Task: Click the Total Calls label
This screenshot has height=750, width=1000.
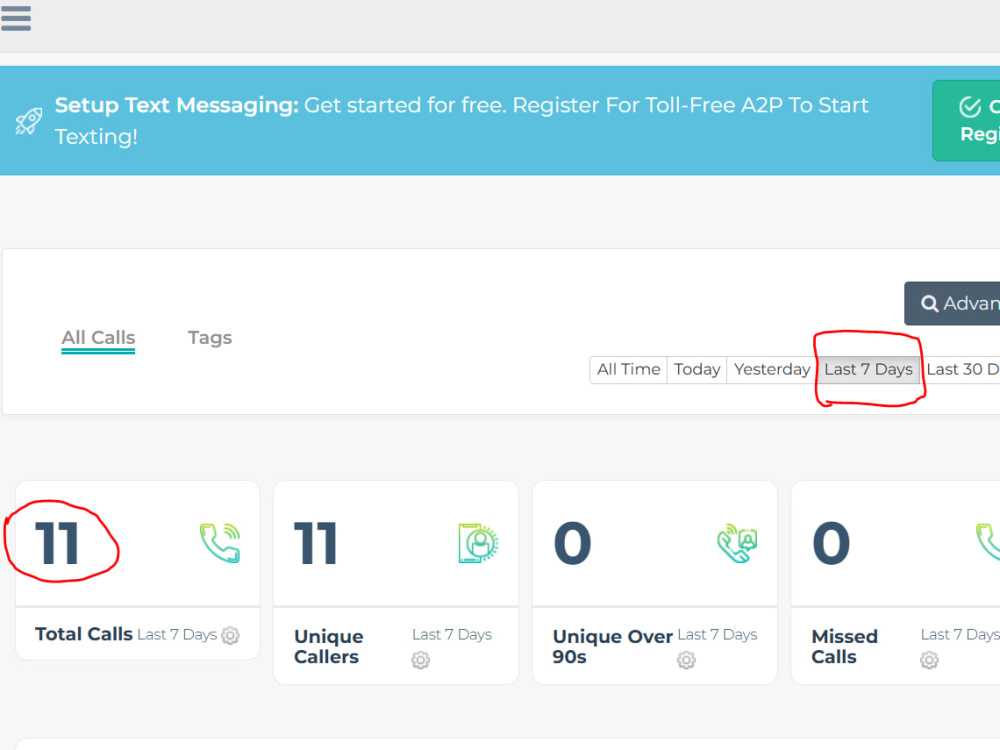Action: click(x=84, y=635)
